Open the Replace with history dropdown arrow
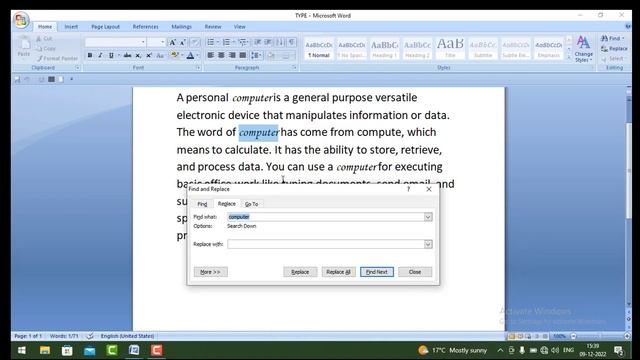This screenshot has width=640, height=360. 428,244
